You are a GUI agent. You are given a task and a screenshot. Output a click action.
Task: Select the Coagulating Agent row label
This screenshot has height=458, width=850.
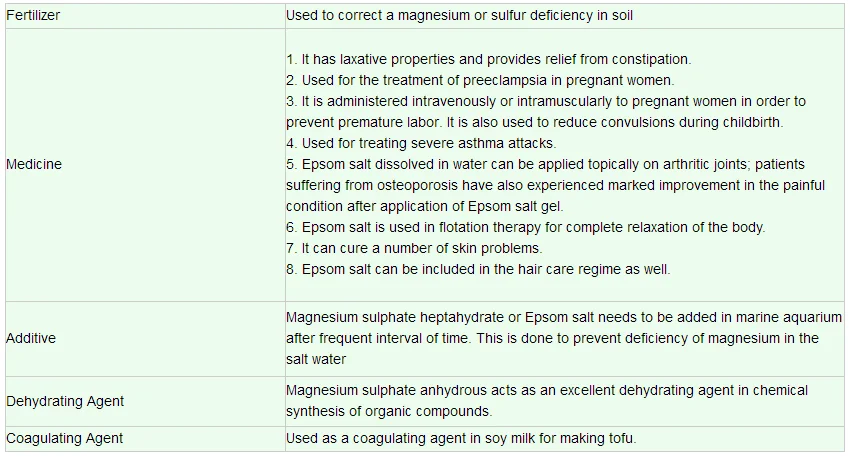tap(65, 438)
